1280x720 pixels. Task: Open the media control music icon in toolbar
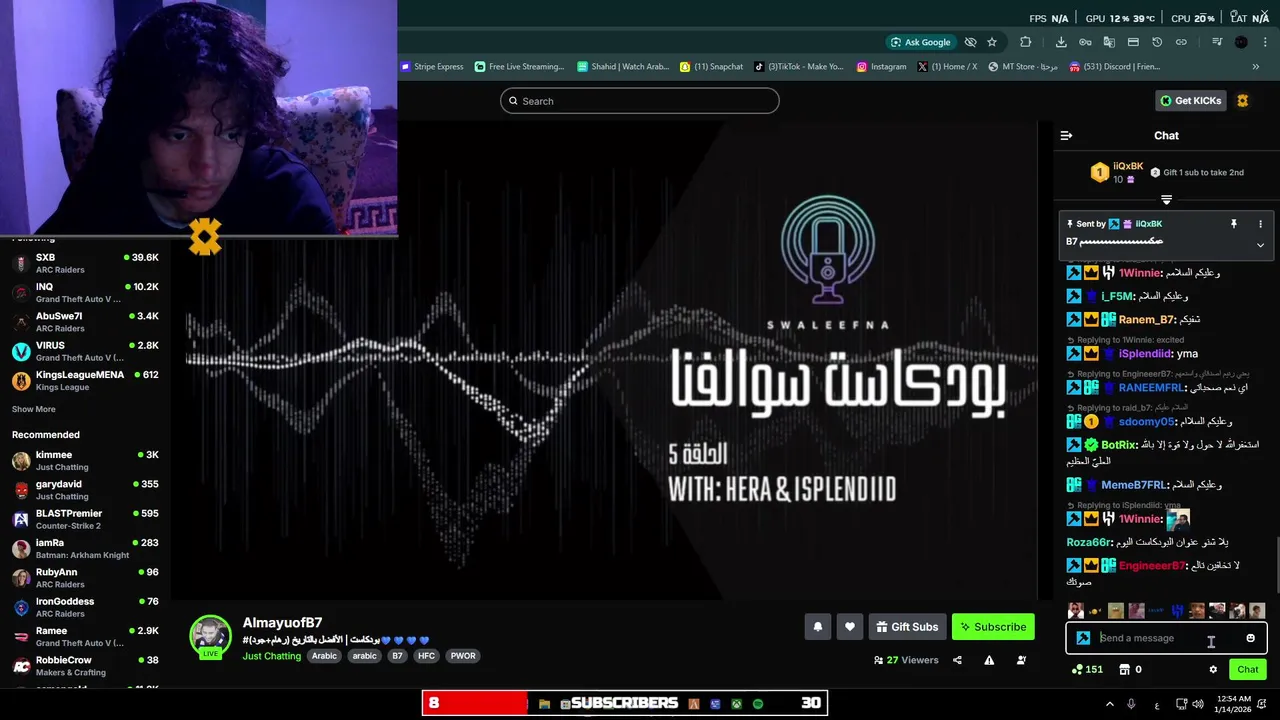(x=1217, y=42)
